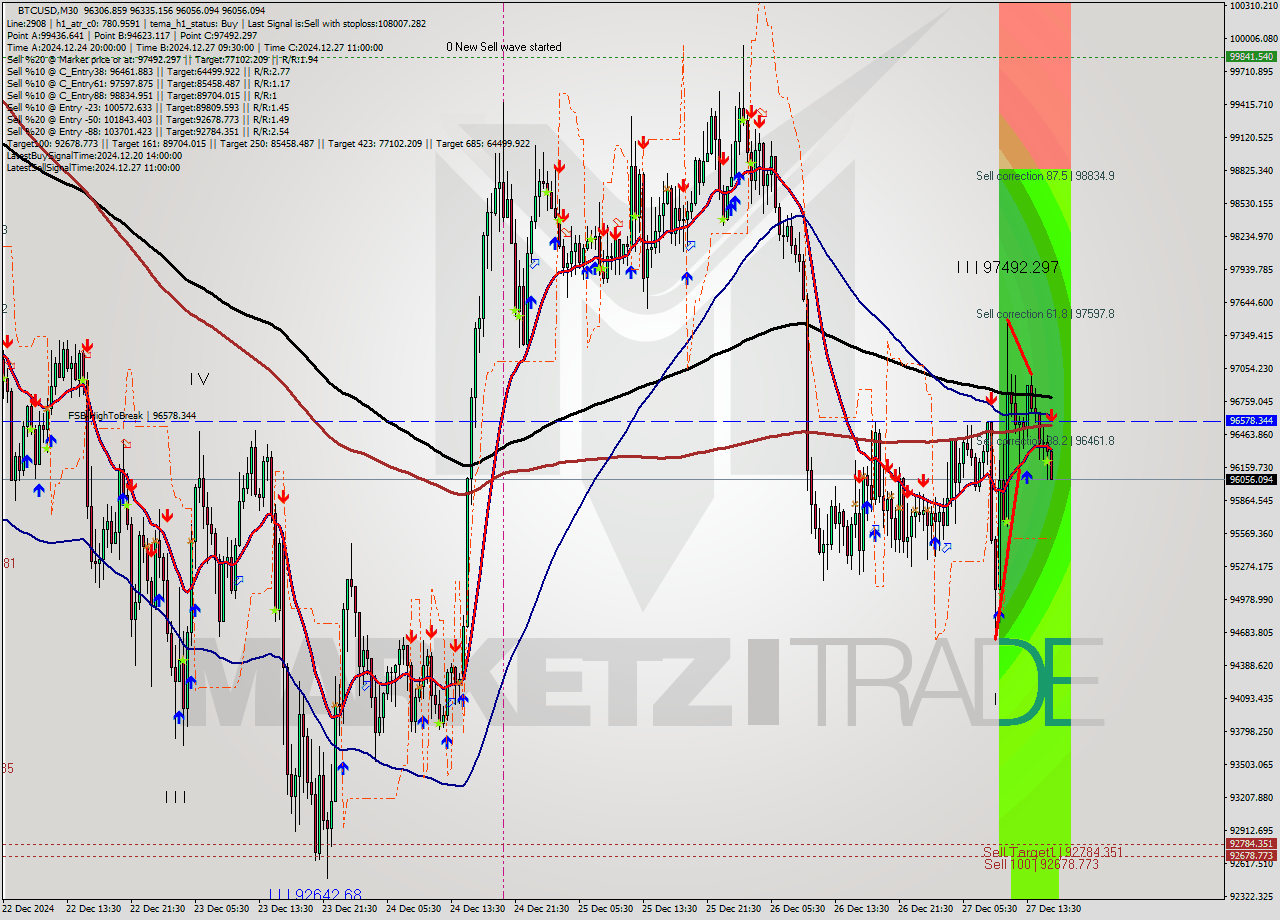Image resolution: width=1280 pixels, height=920 pixels.
Task: Click the 'Sell correction 87.5 | 98834.9' label
Action: click(x=1045, y=175)
